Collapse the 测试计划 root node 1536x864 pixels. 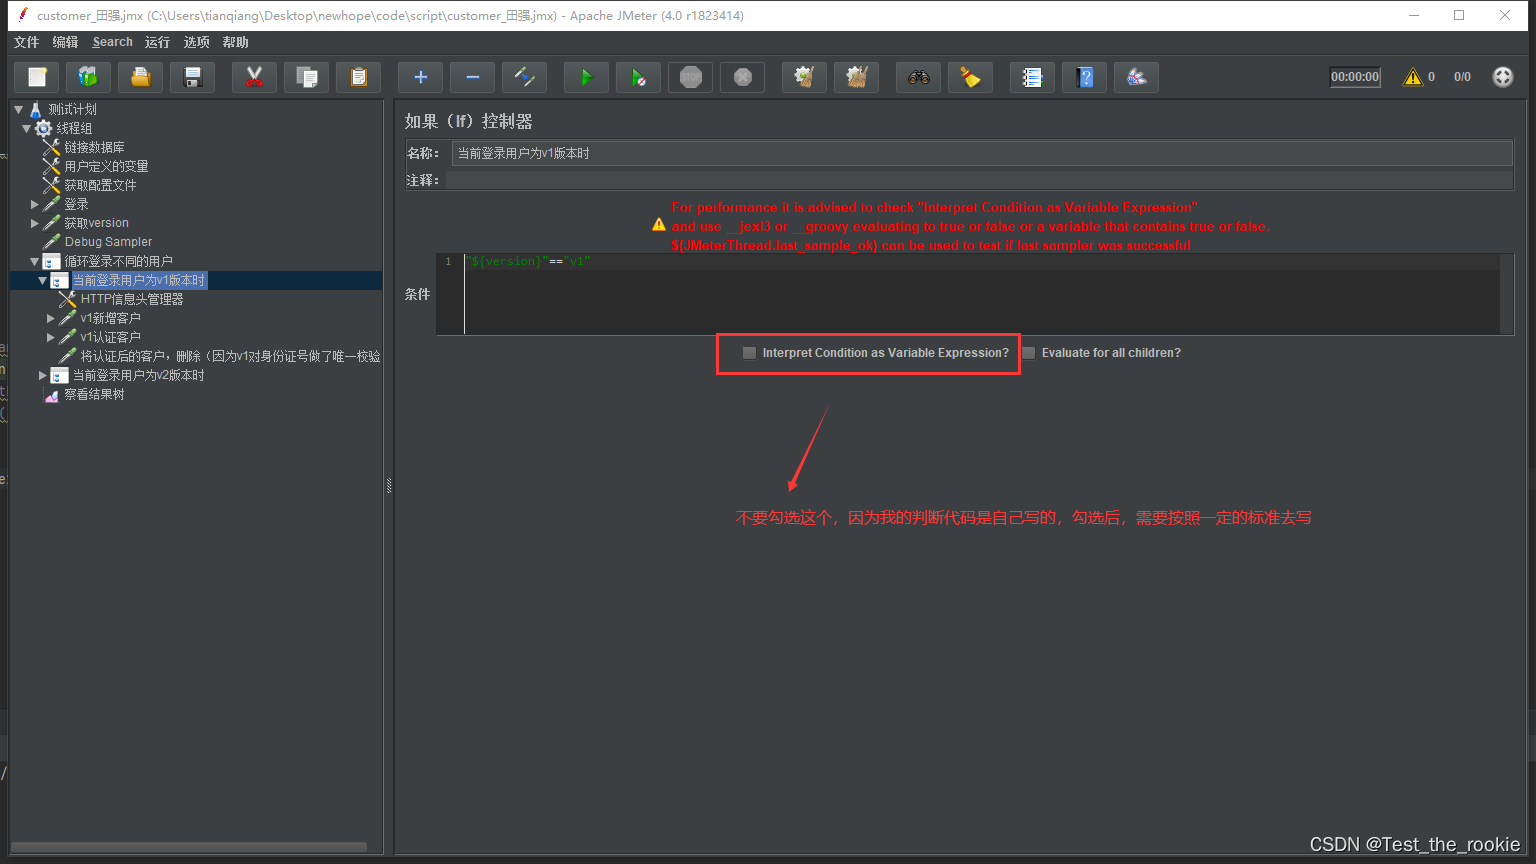click(x=18, y=109)
